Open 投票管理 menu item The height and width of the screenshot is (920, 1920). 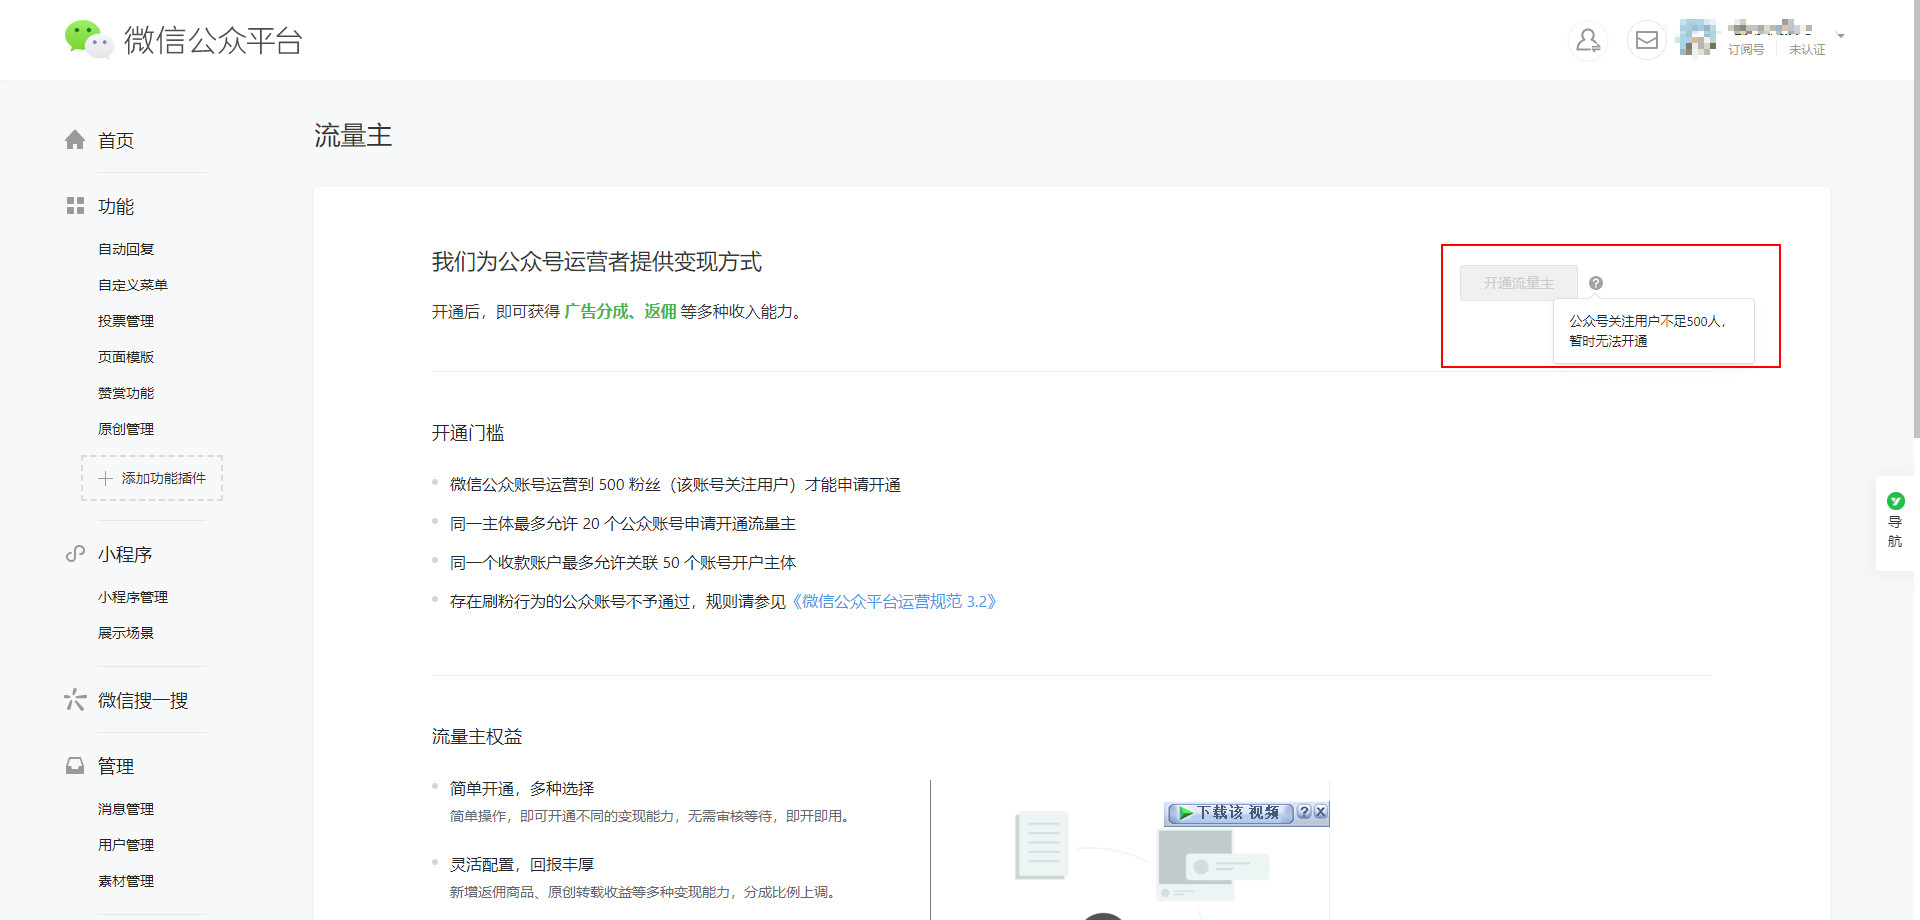point(126,321)
